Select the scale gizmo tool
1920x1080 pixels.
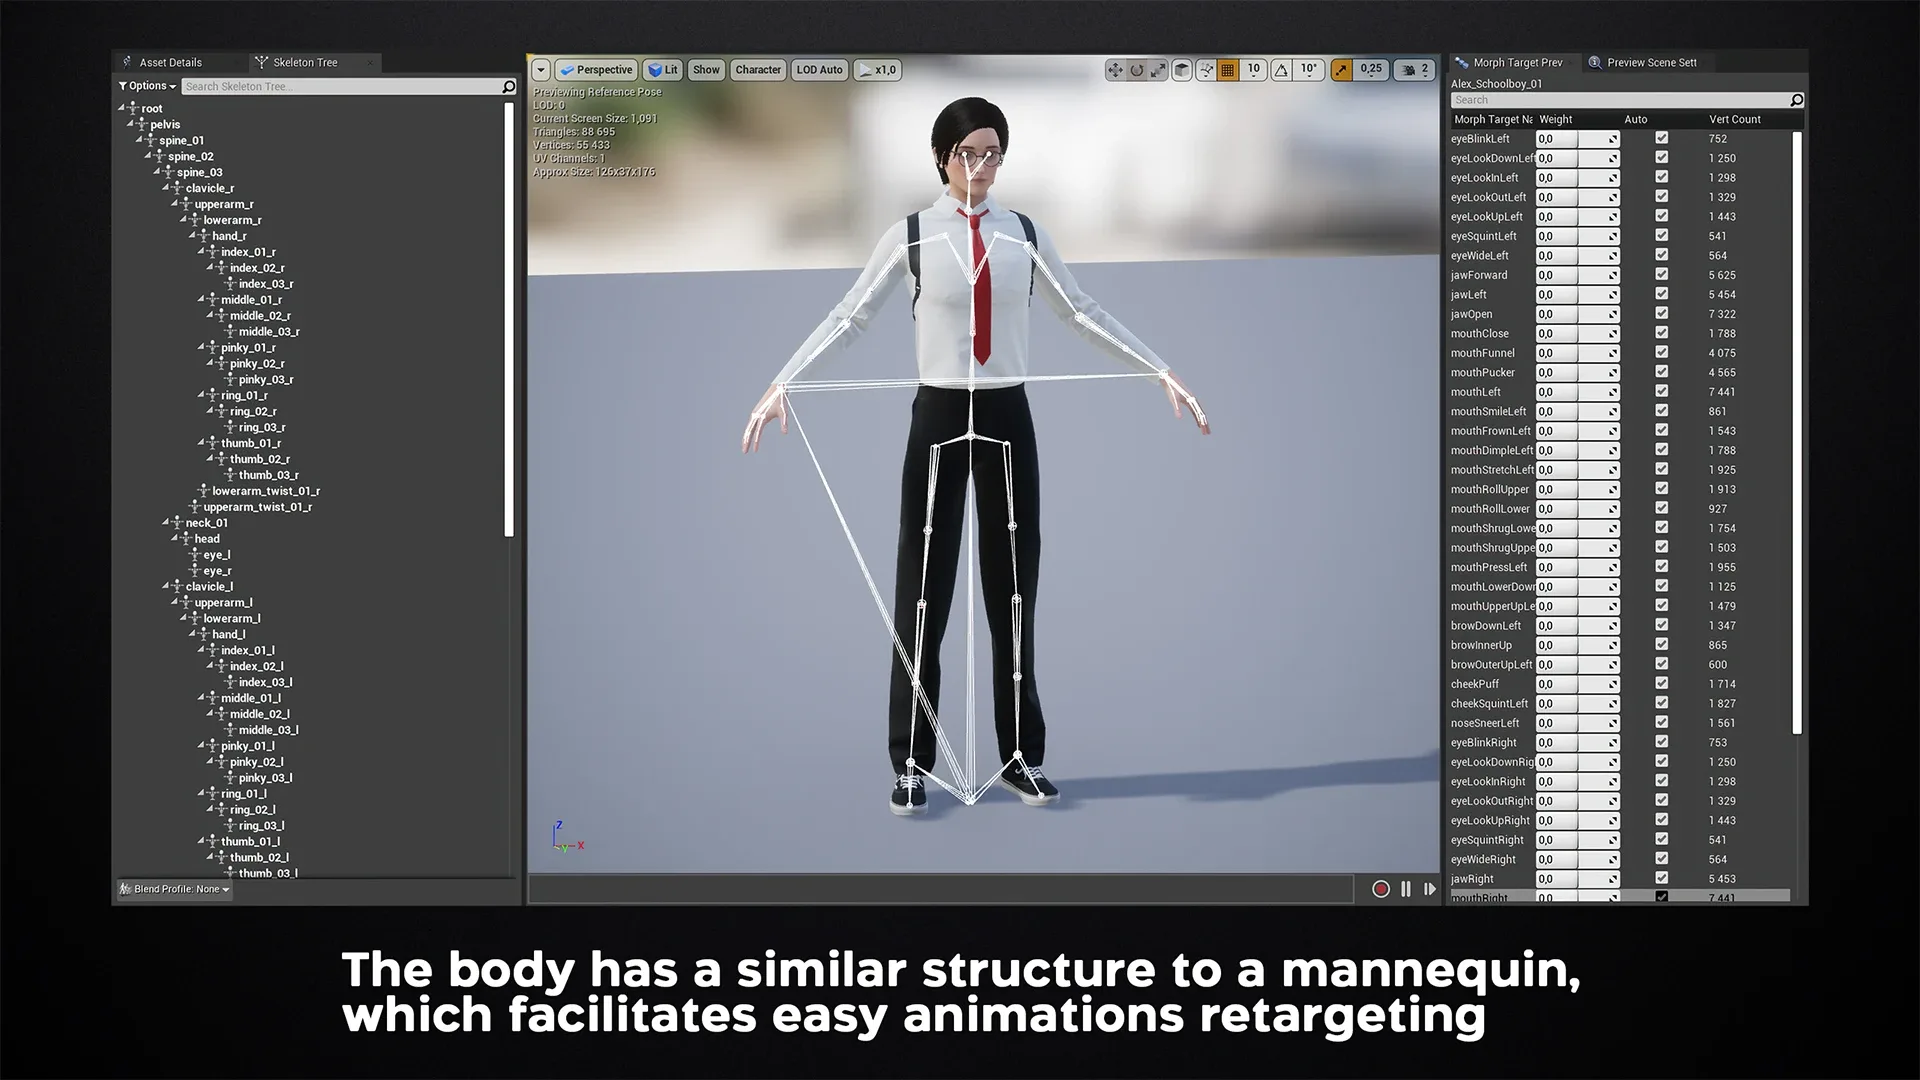point(1158,70)
